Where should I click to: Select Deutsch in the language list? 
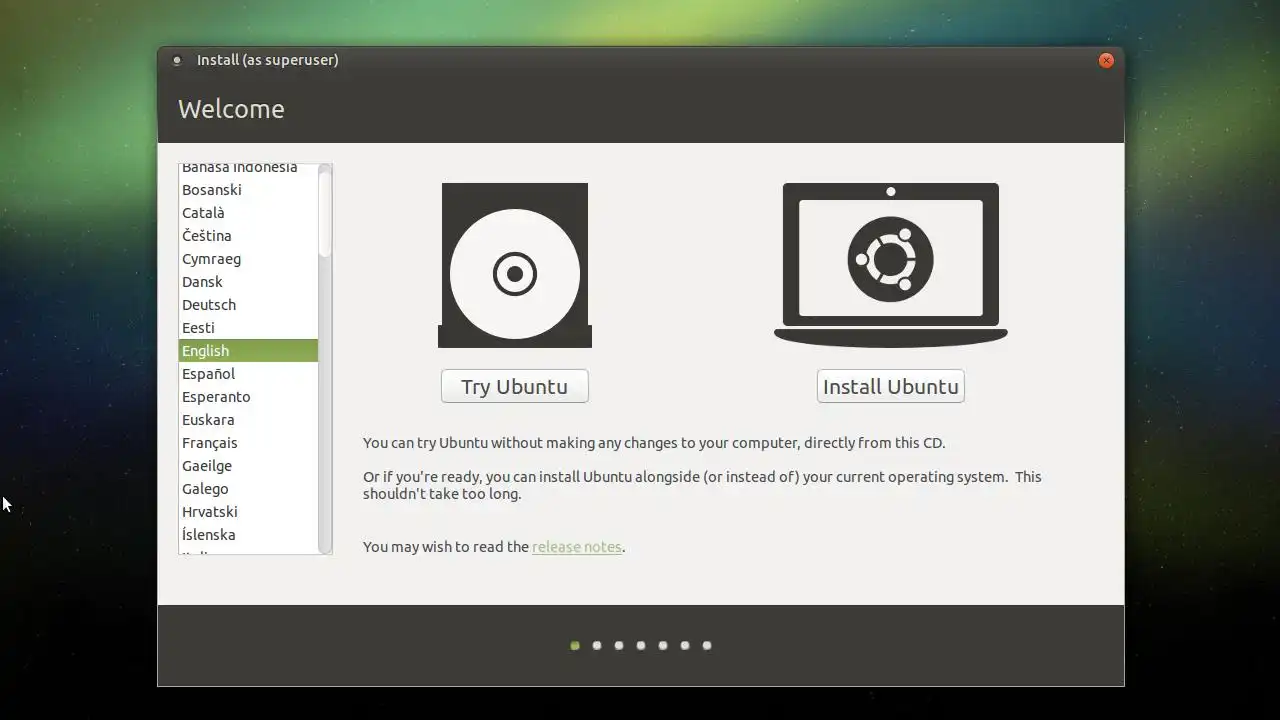pyautogui.click(x=248, y=305)
